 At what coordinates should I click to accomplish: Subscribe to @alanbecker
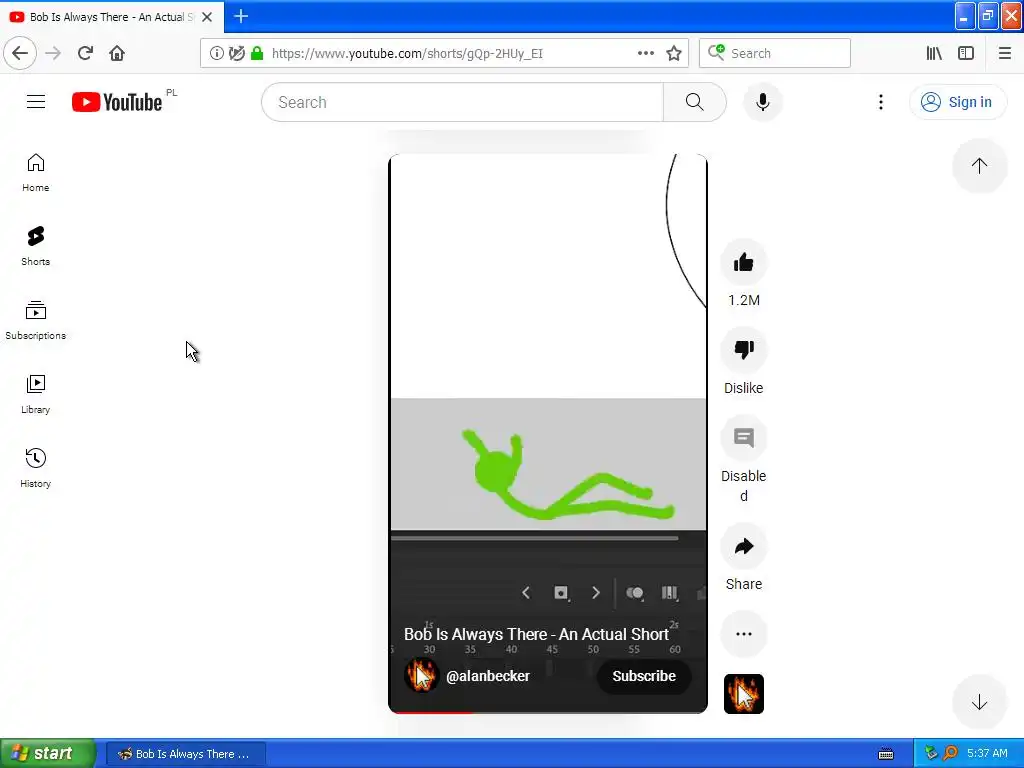[x=643, y=676]
